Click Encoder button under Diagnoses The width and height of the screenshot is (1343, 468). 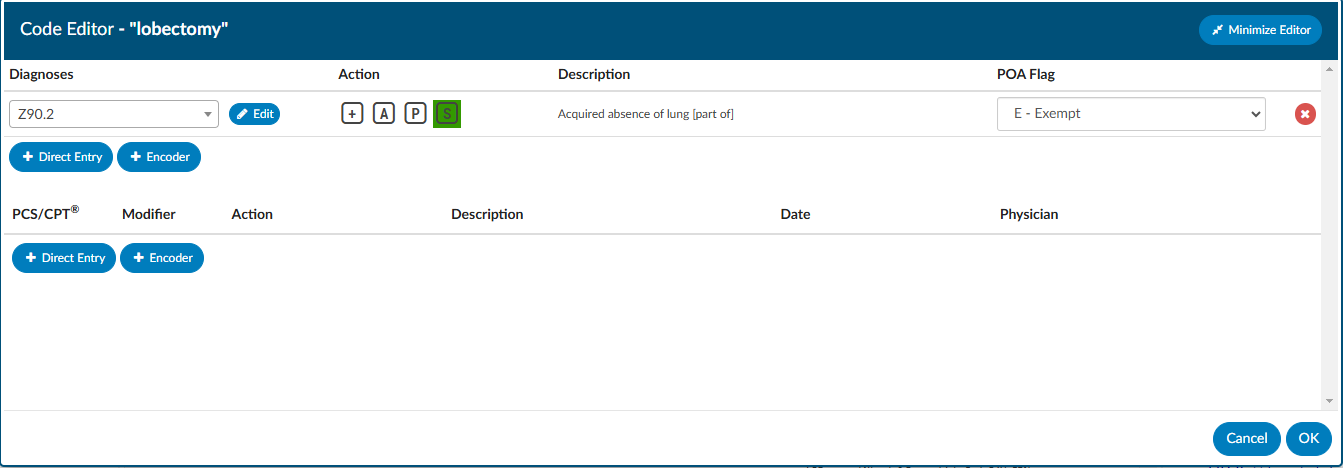(159, 157)
